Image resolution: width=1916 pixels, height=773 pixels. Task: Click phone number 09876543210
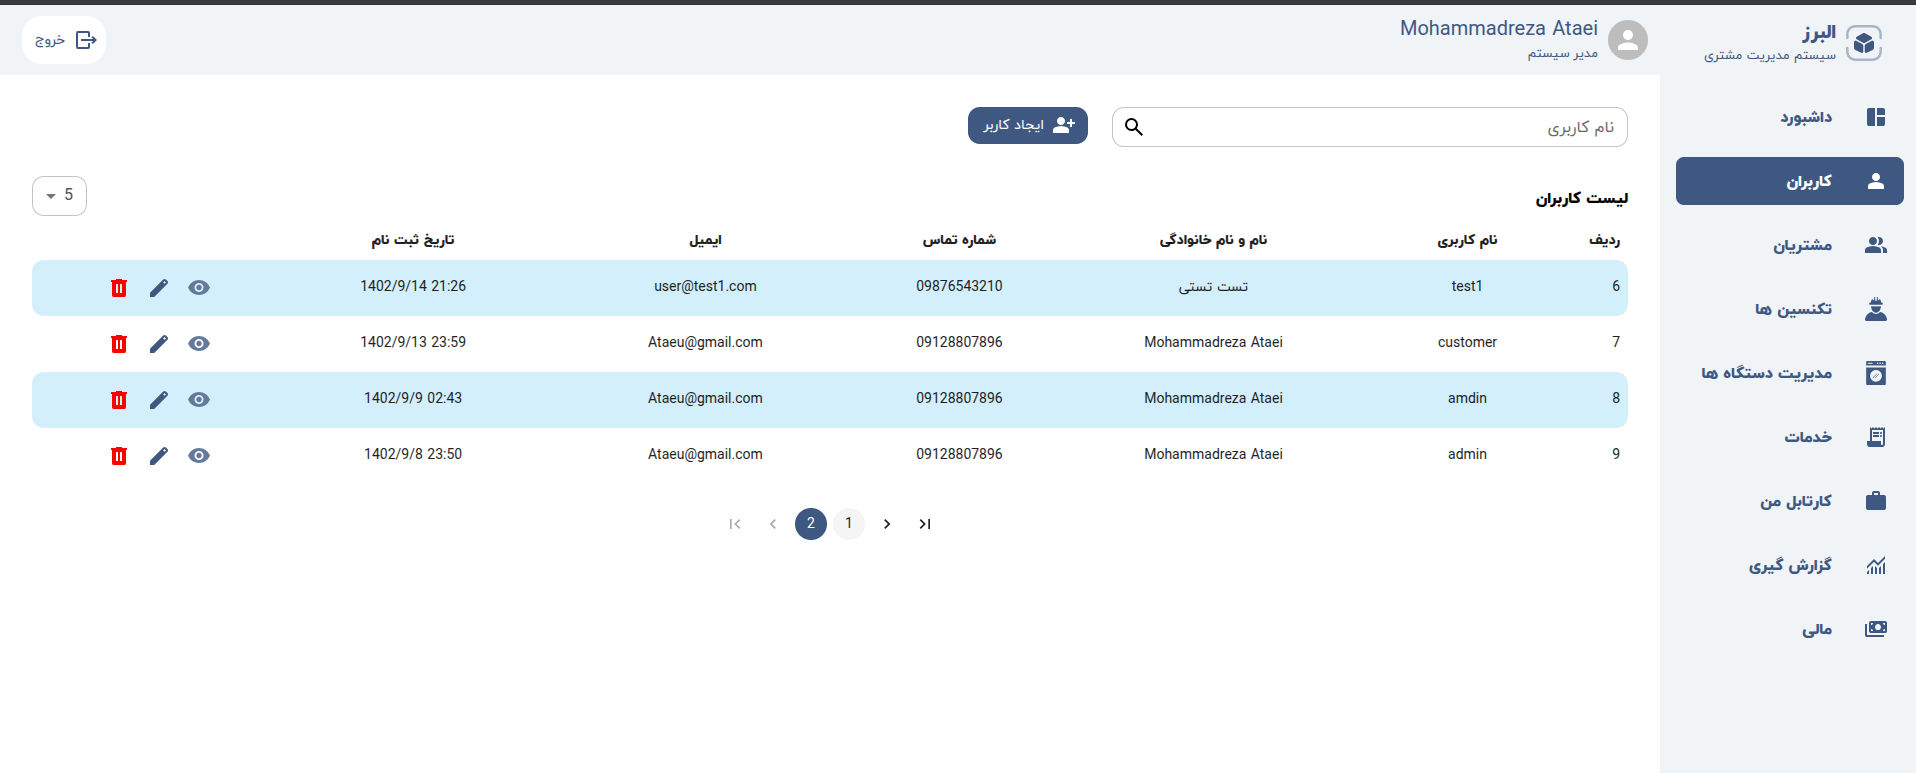coord(959,286)
